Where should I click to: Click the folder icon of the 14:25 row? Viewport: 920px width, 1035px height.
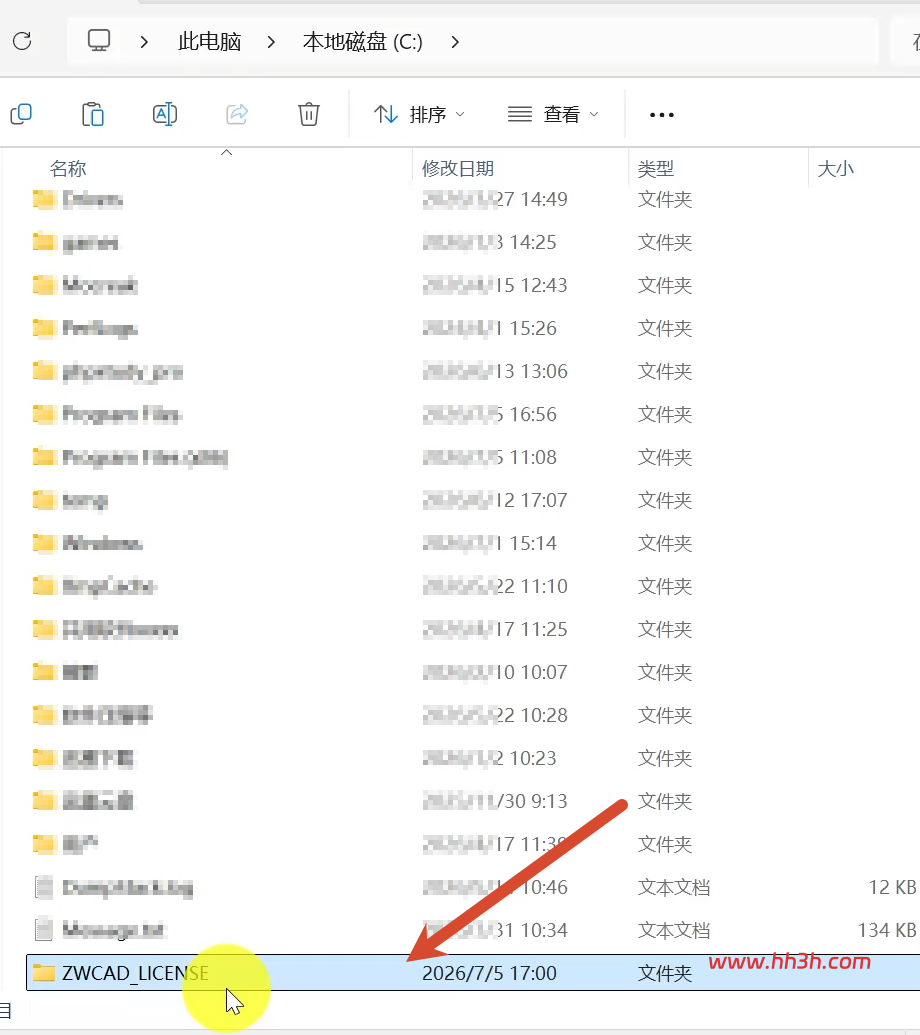pos(44,242)
